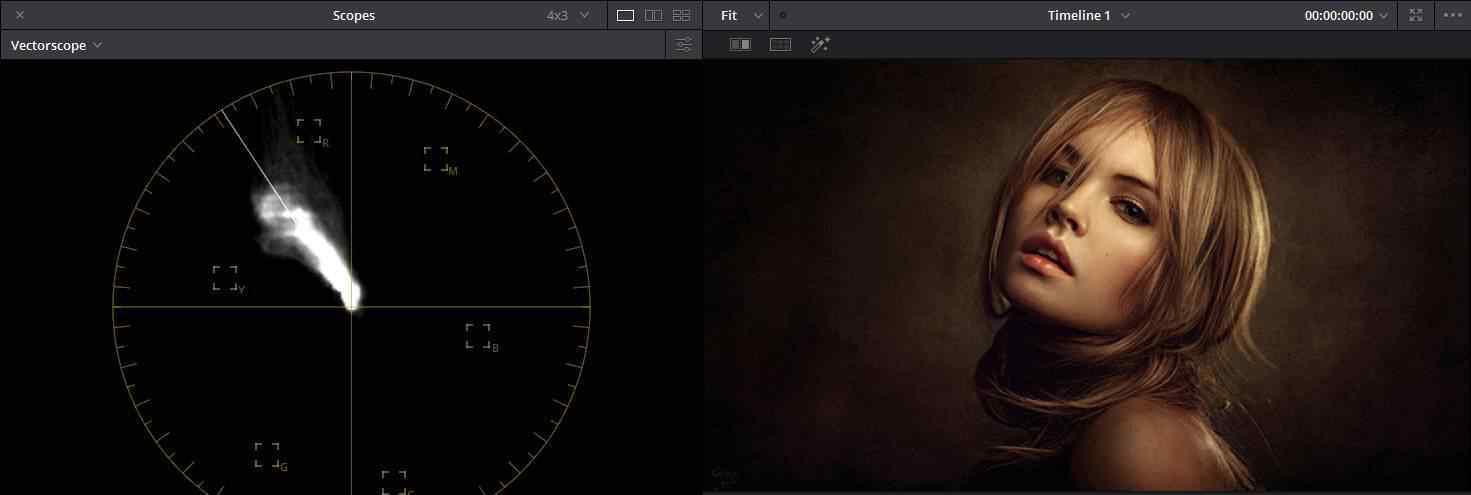Toggle the highlight magic wand icon

click(820, 45)
